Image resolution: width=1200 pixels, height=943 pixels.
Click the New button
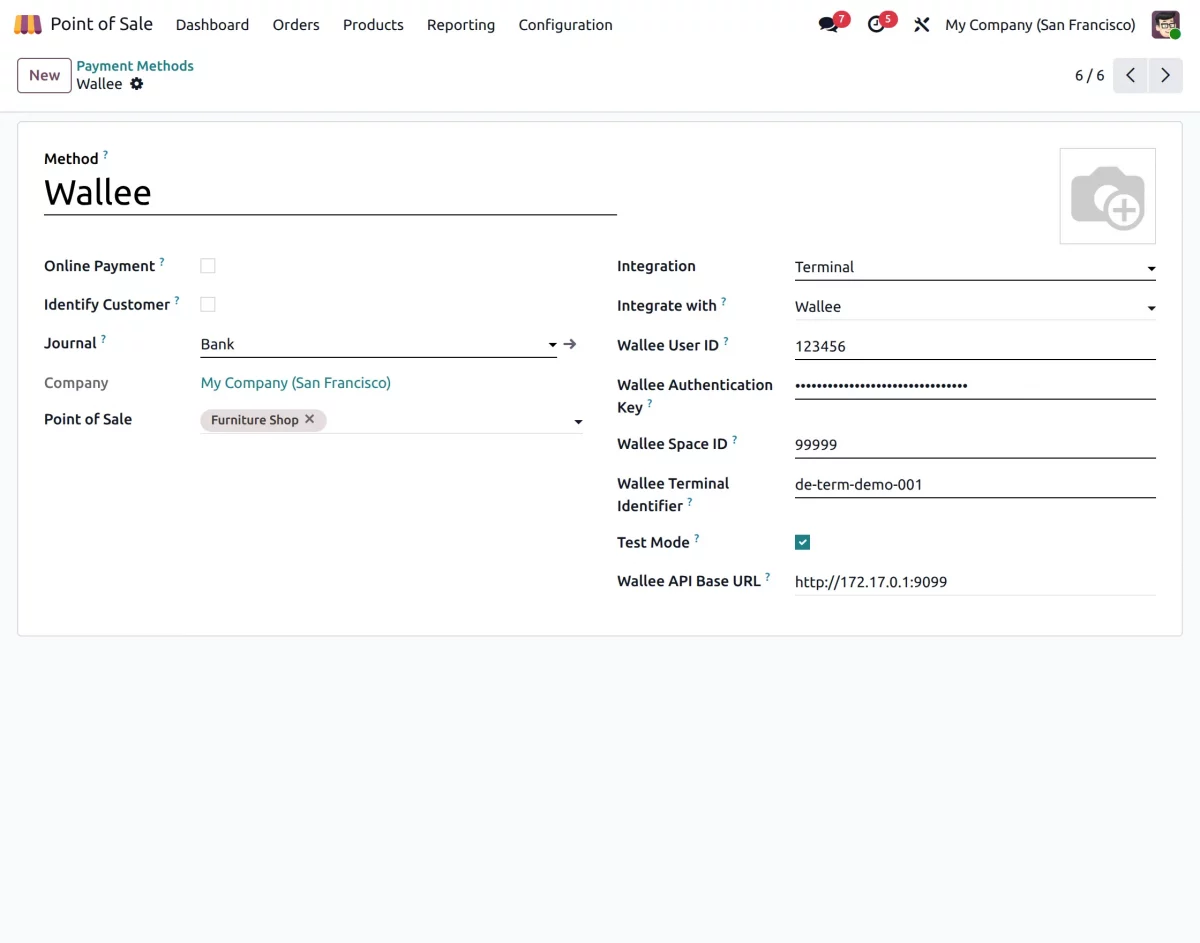44,75
